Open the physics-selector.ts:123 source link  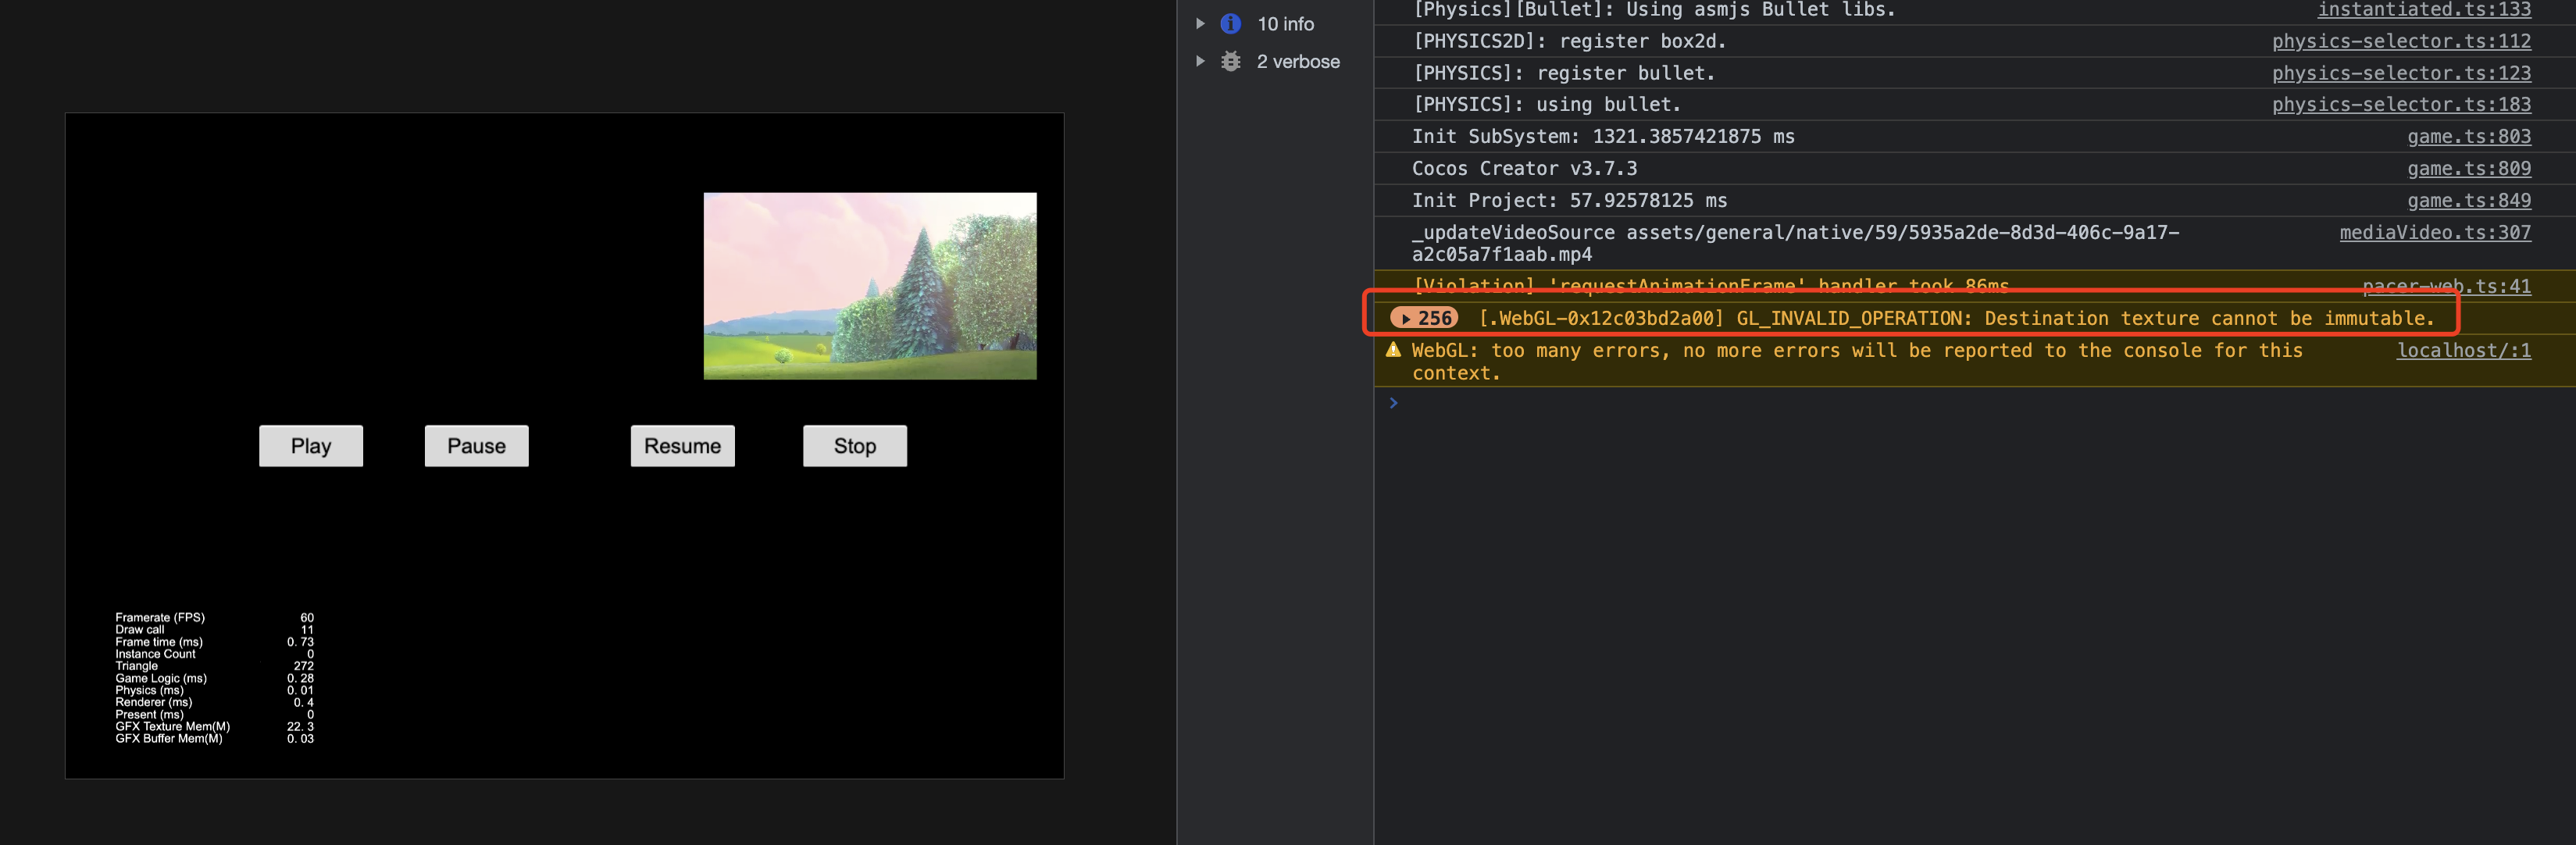(2400, 73)
